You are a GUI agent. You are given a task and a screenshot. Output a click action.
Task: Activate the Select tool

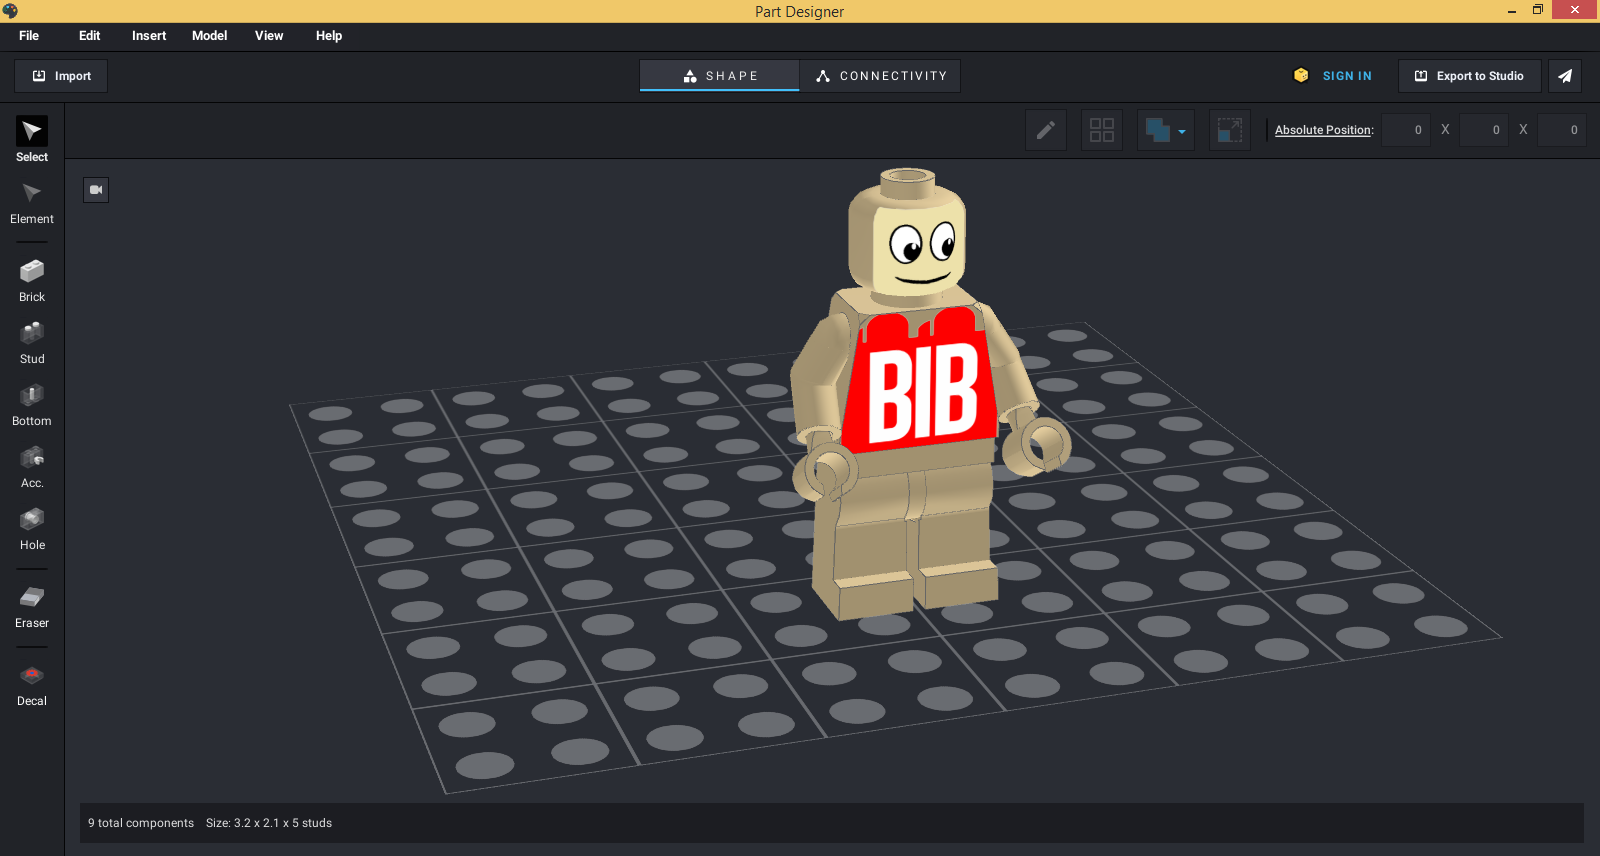[32, 139]
